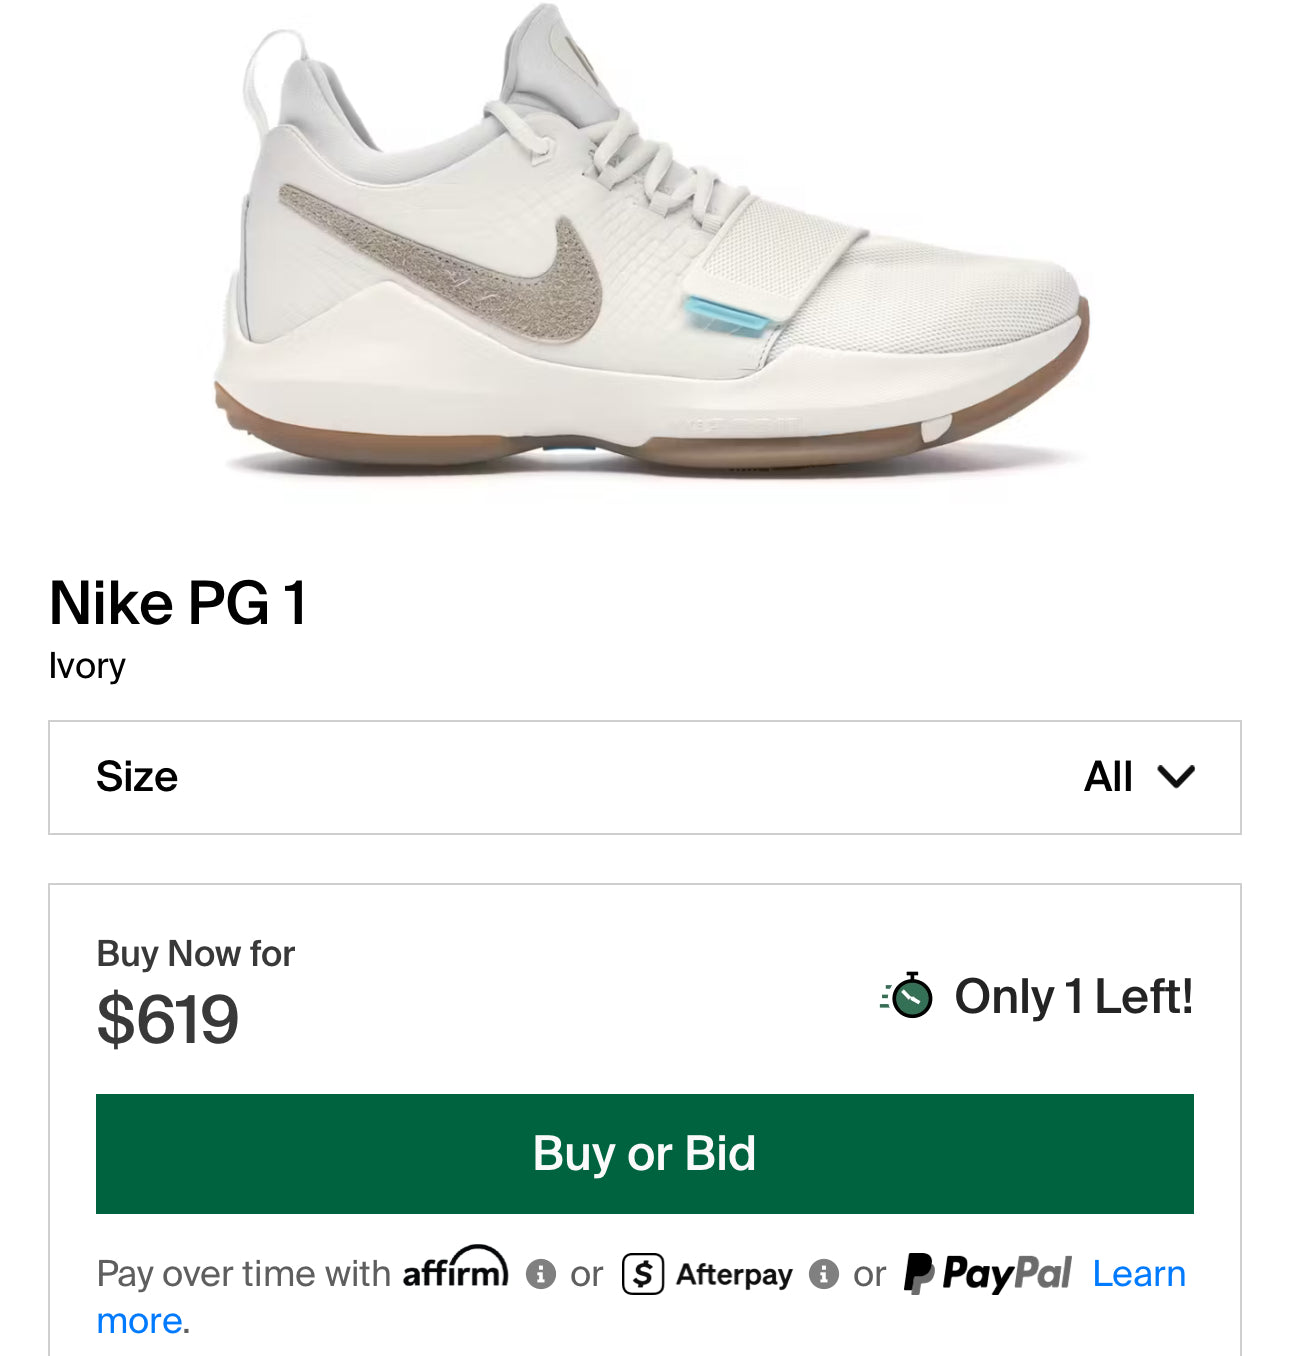Click the "Ivory" colorway subtitle

(87, 666)
